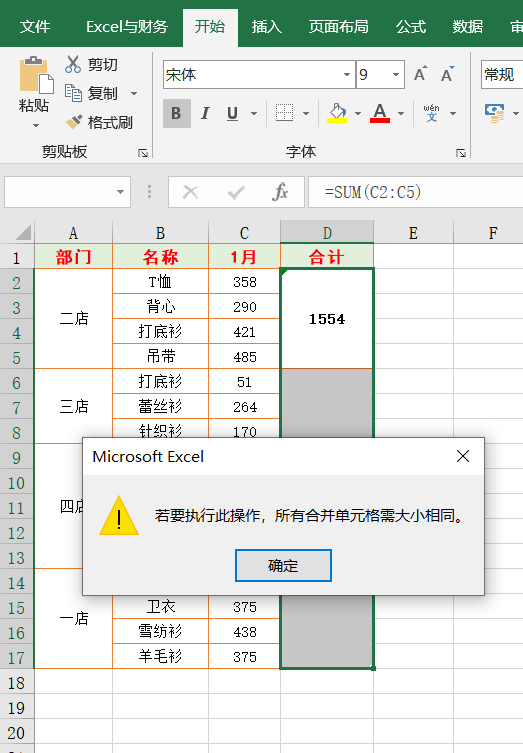This screenshot has height=753, width=523.
Task: Increase font size with large A
Action: coord(420,74)
